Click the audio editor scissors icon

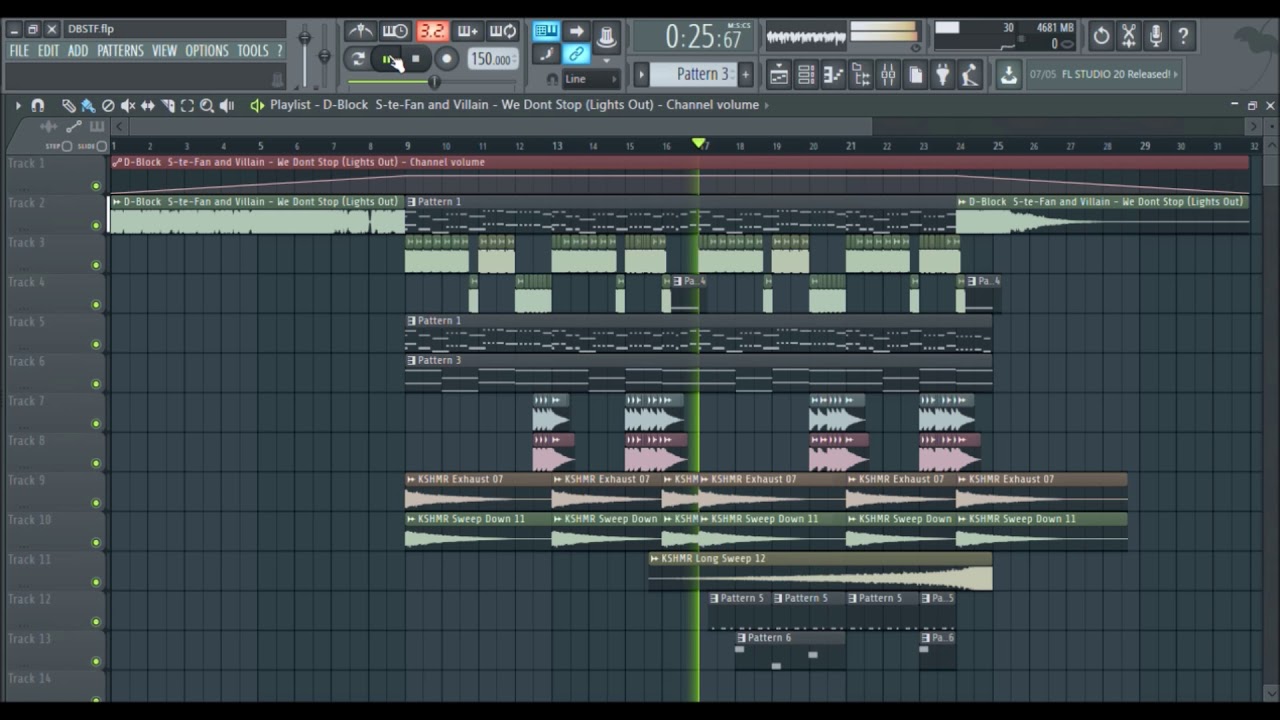[x=1129, y=36]
